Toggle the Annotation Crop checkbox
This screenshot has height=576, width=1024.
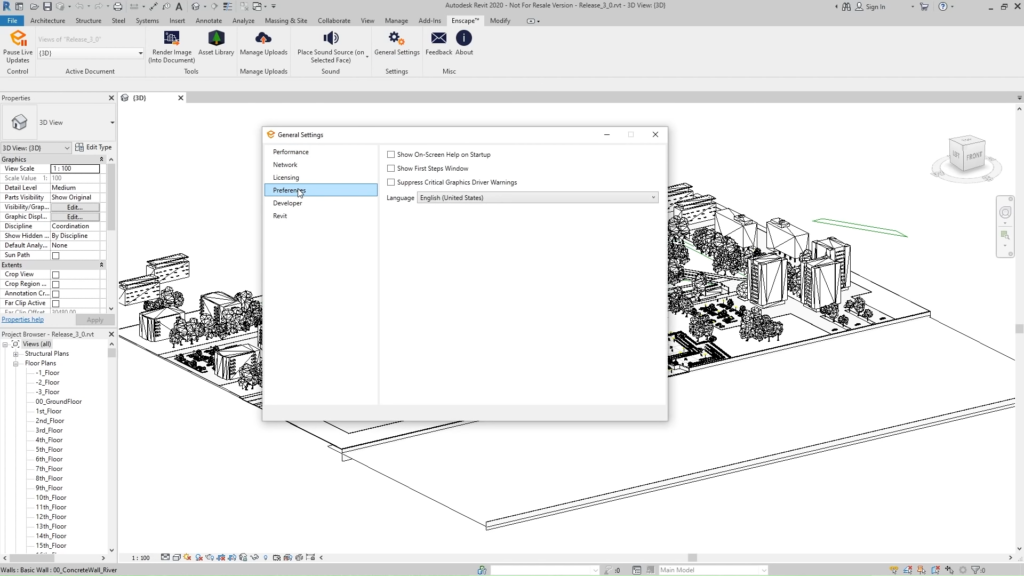56,294
